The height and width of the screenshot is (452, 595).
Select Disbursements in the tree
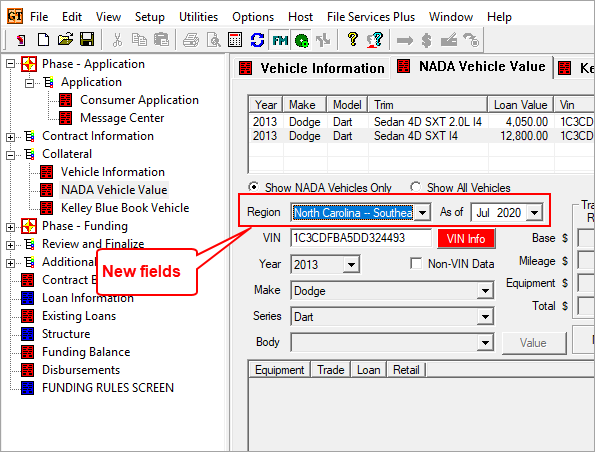[81, 370]
